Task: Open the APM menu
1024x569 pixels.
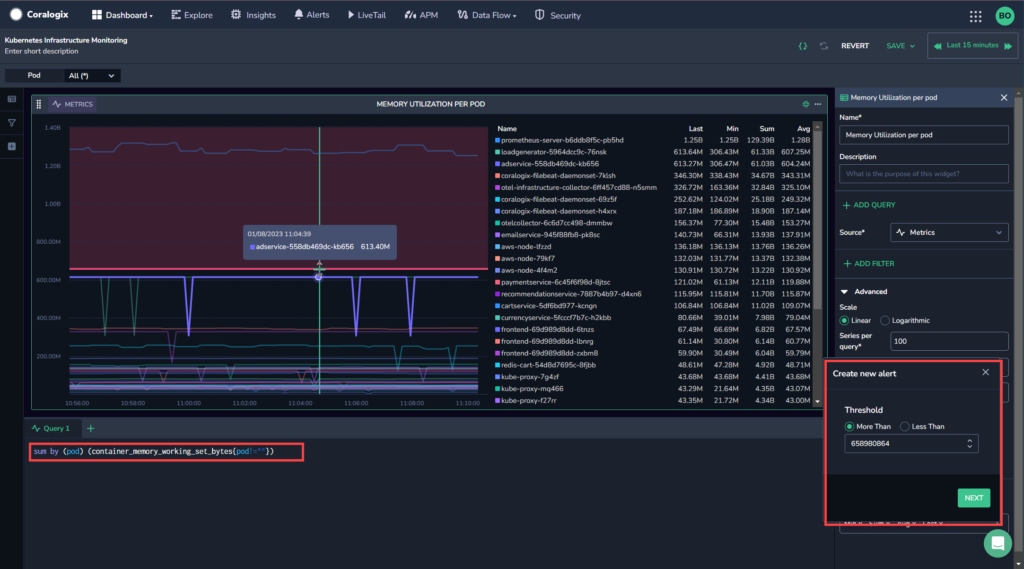Action: [x=421, y=15]
